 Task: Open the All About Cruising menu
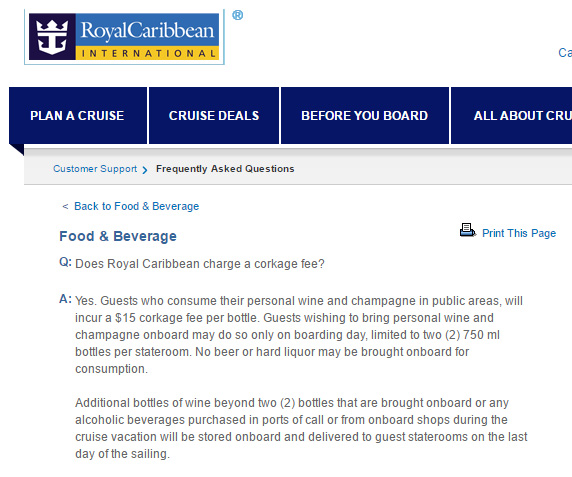coord(511,116)
